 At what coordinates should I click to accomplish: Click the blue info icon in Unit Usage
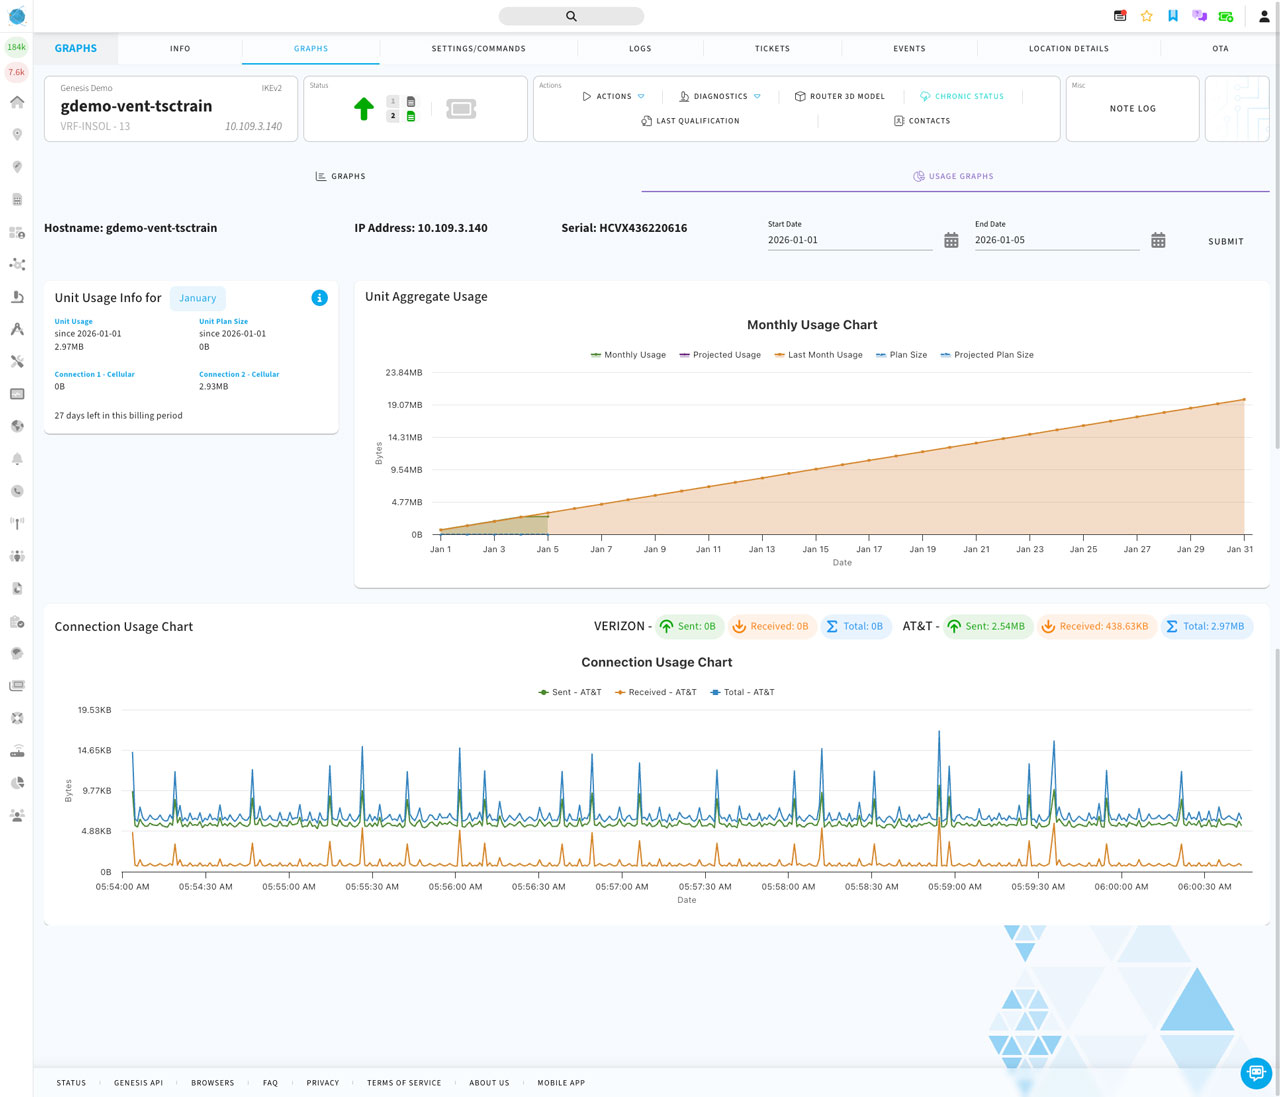(x=319, y=298)
